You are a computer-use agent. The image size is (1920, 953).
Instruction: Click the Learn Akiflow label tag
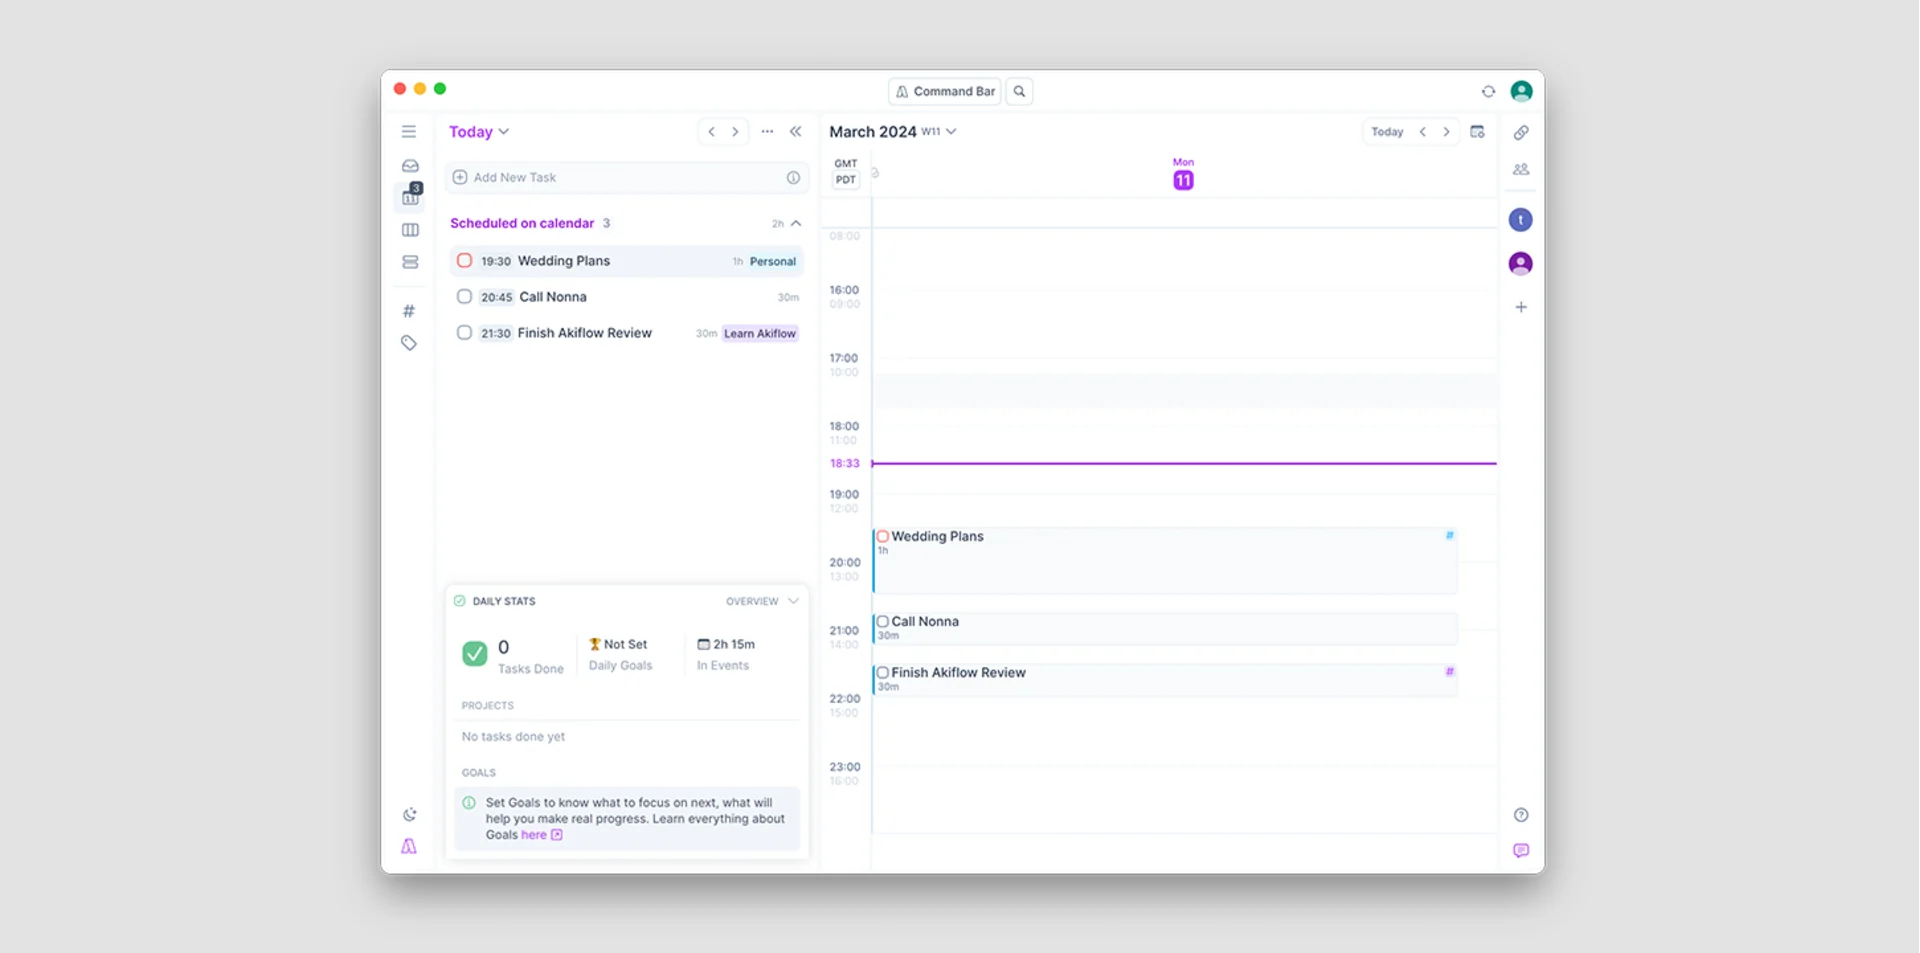point(760,334)
